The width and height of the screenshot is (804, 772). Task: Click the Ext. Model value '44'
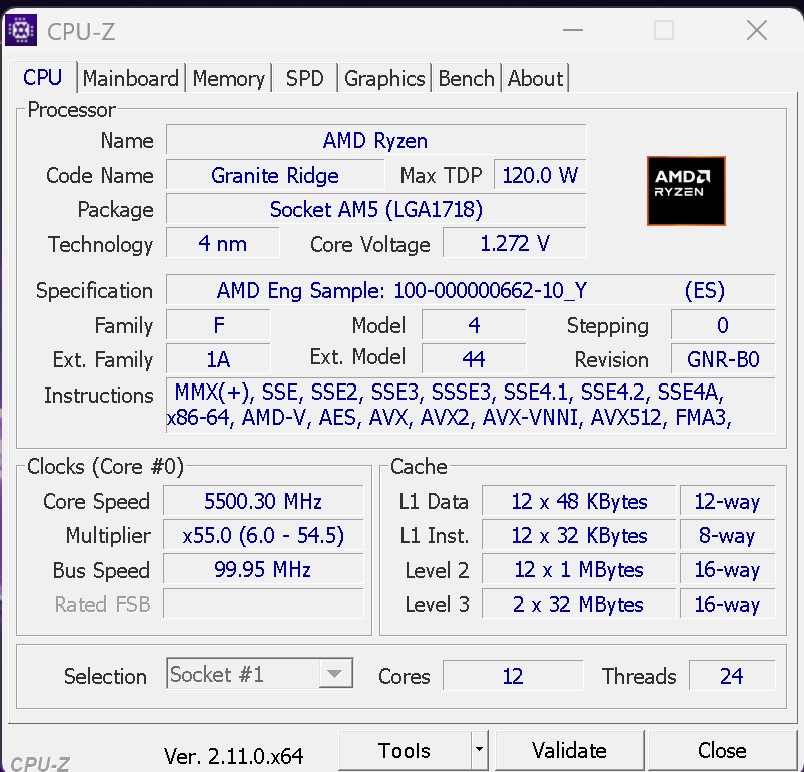[x=474, y=359]
